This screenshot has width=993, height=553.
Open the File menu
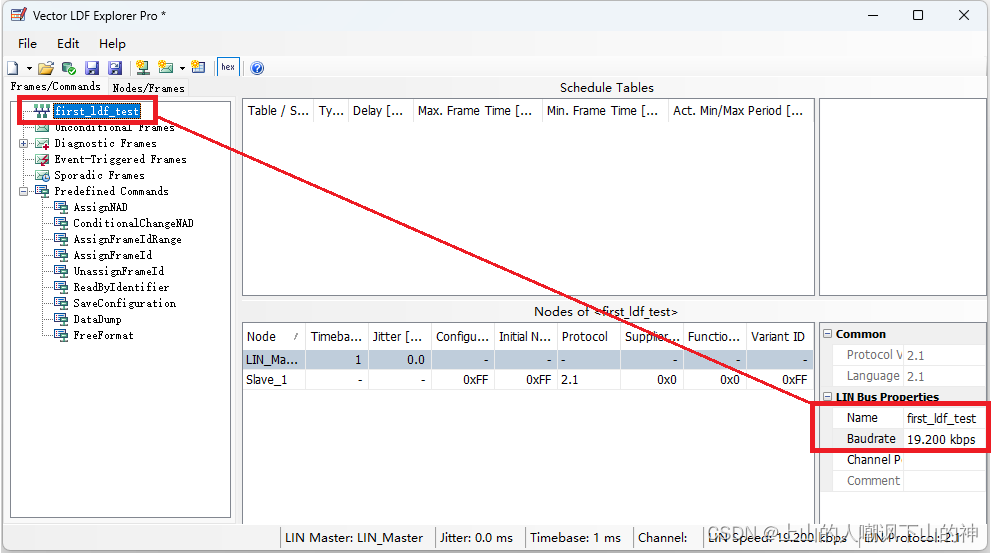(x=27, y=44)
